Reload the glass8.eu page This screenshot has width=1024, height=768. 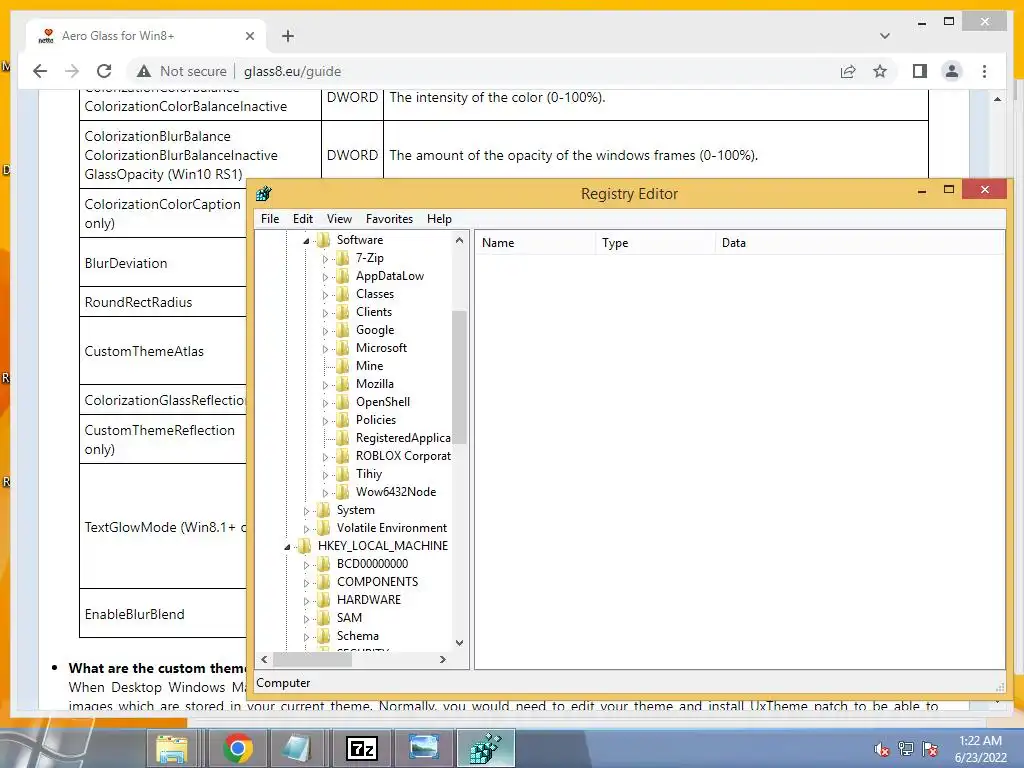tap(104, 71)
